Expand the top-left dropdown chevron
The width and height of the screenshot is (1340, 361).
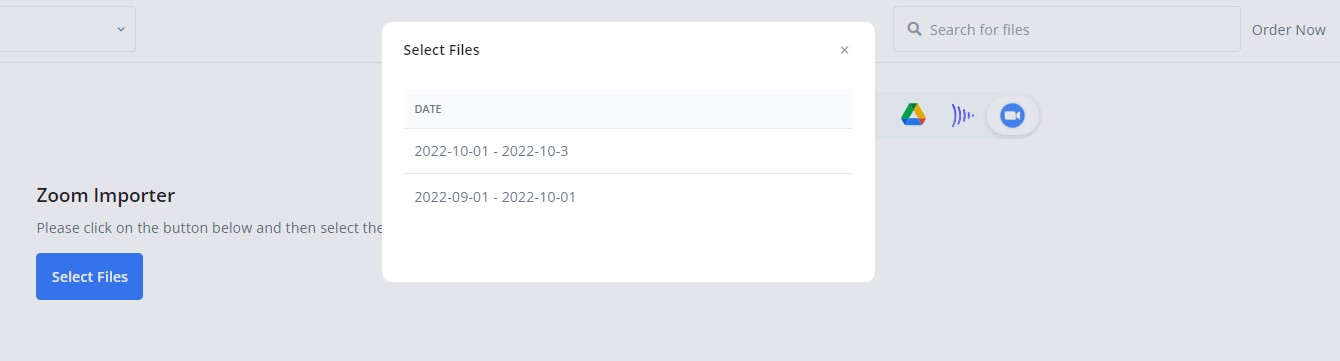[121, 29]
